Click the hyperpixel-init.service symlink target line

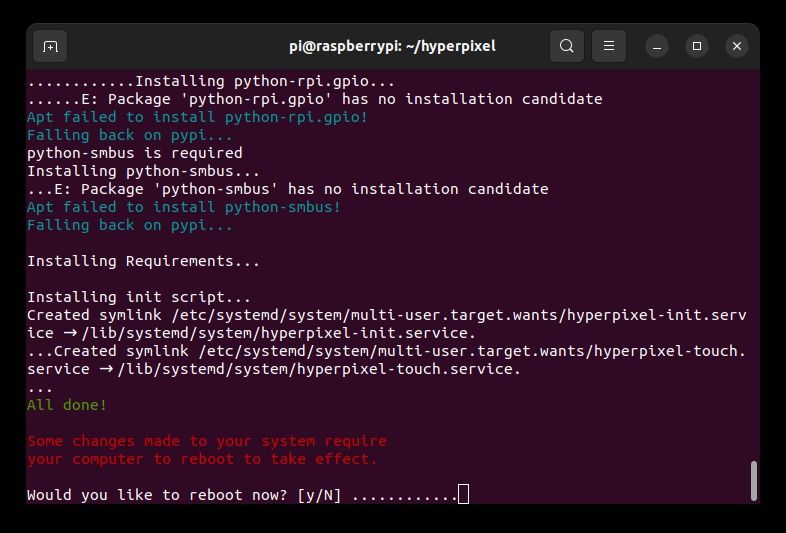point(252,333)
